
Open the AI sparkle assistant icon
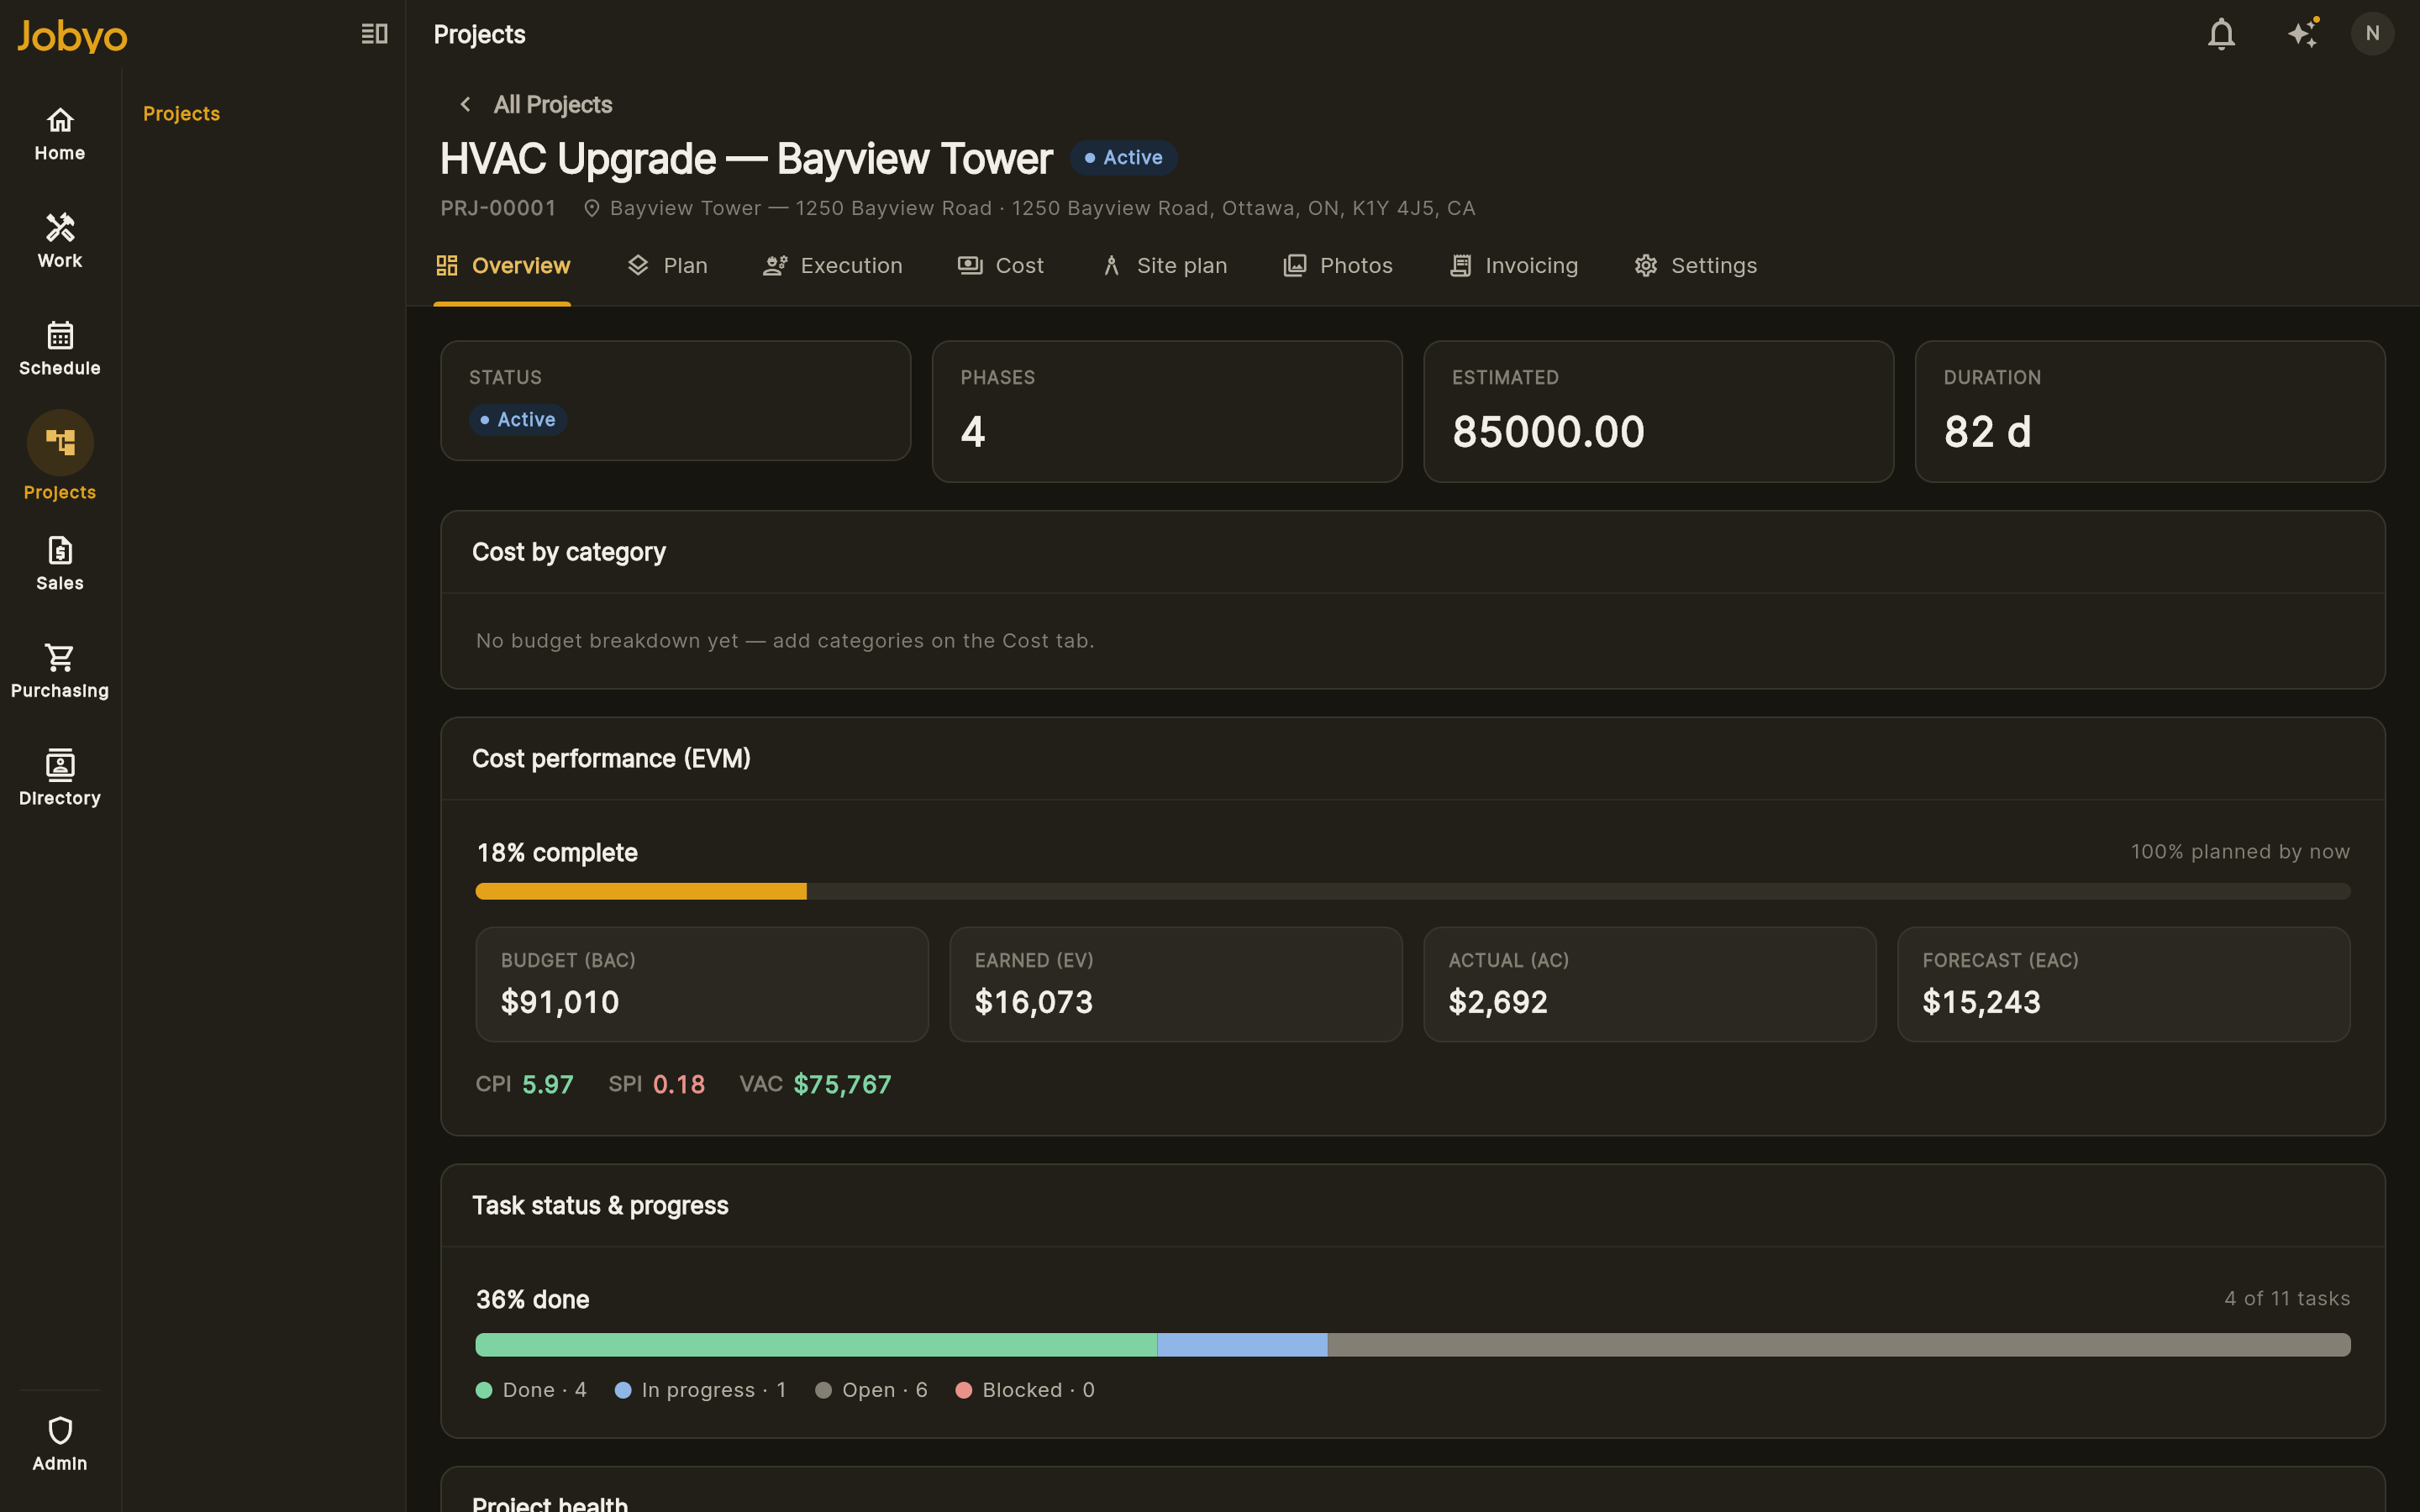2303,34
